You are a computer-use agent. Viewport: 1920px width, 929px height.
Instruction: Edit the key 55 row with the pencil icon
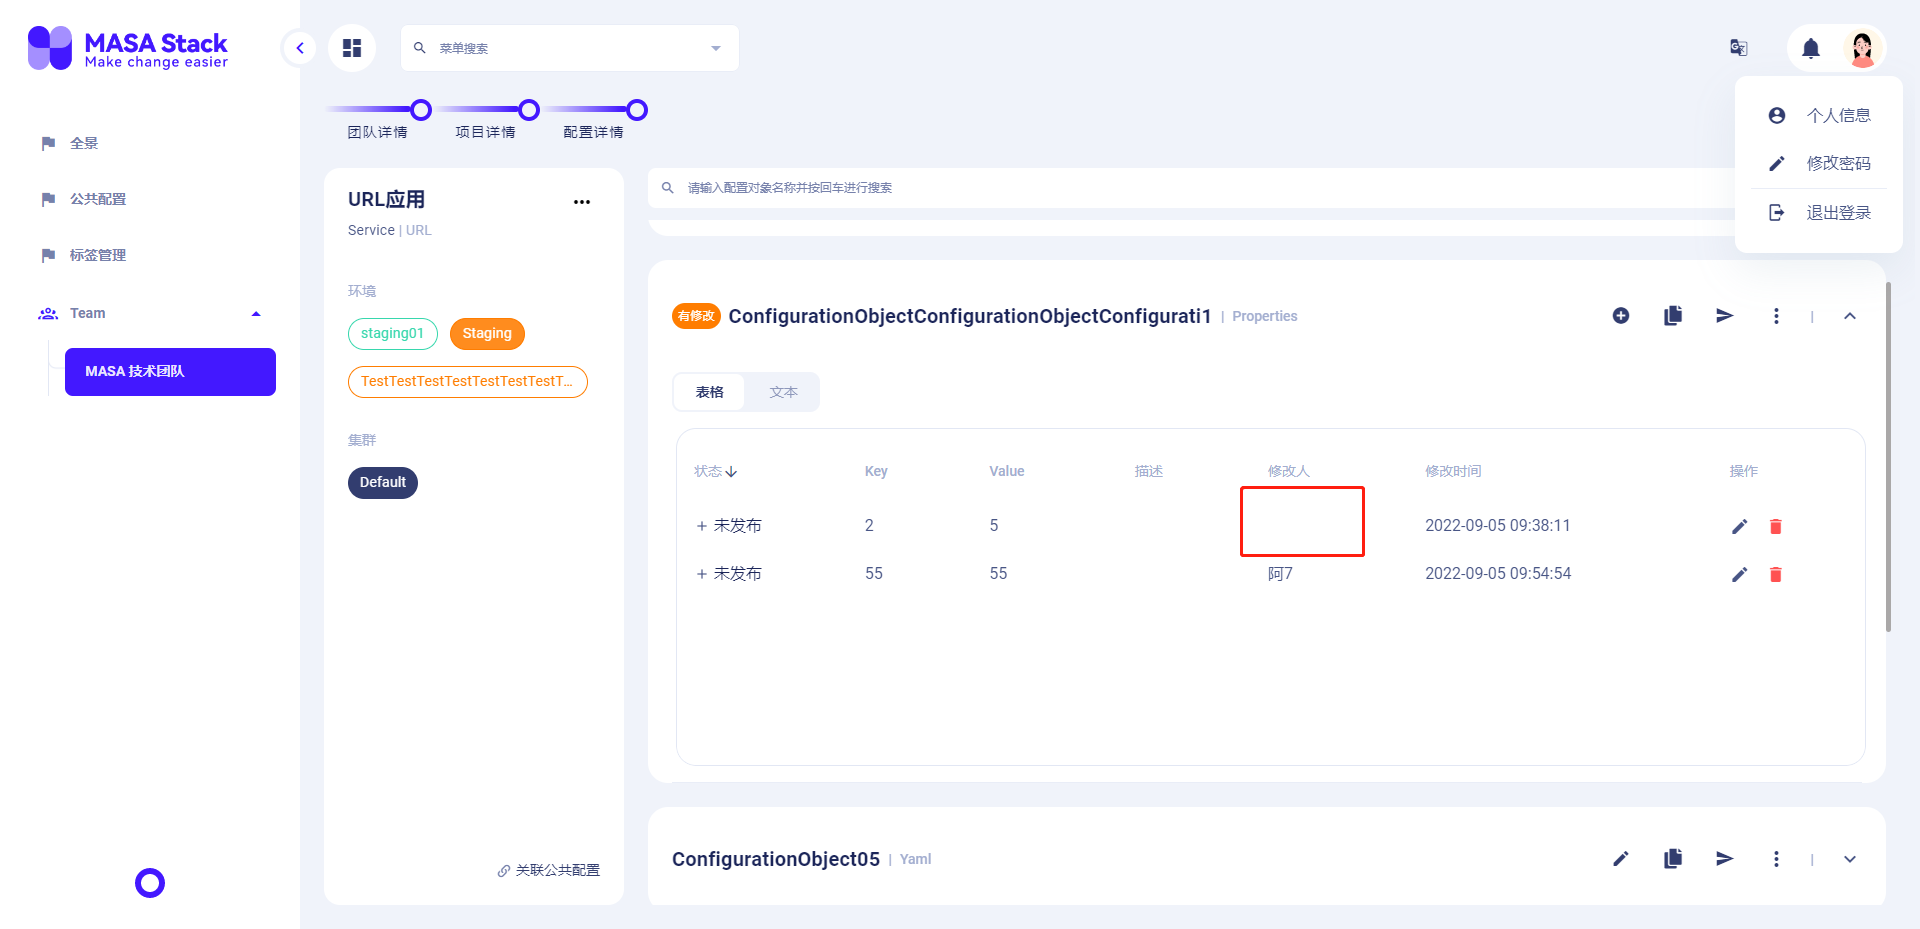[x=1739, y=574]
